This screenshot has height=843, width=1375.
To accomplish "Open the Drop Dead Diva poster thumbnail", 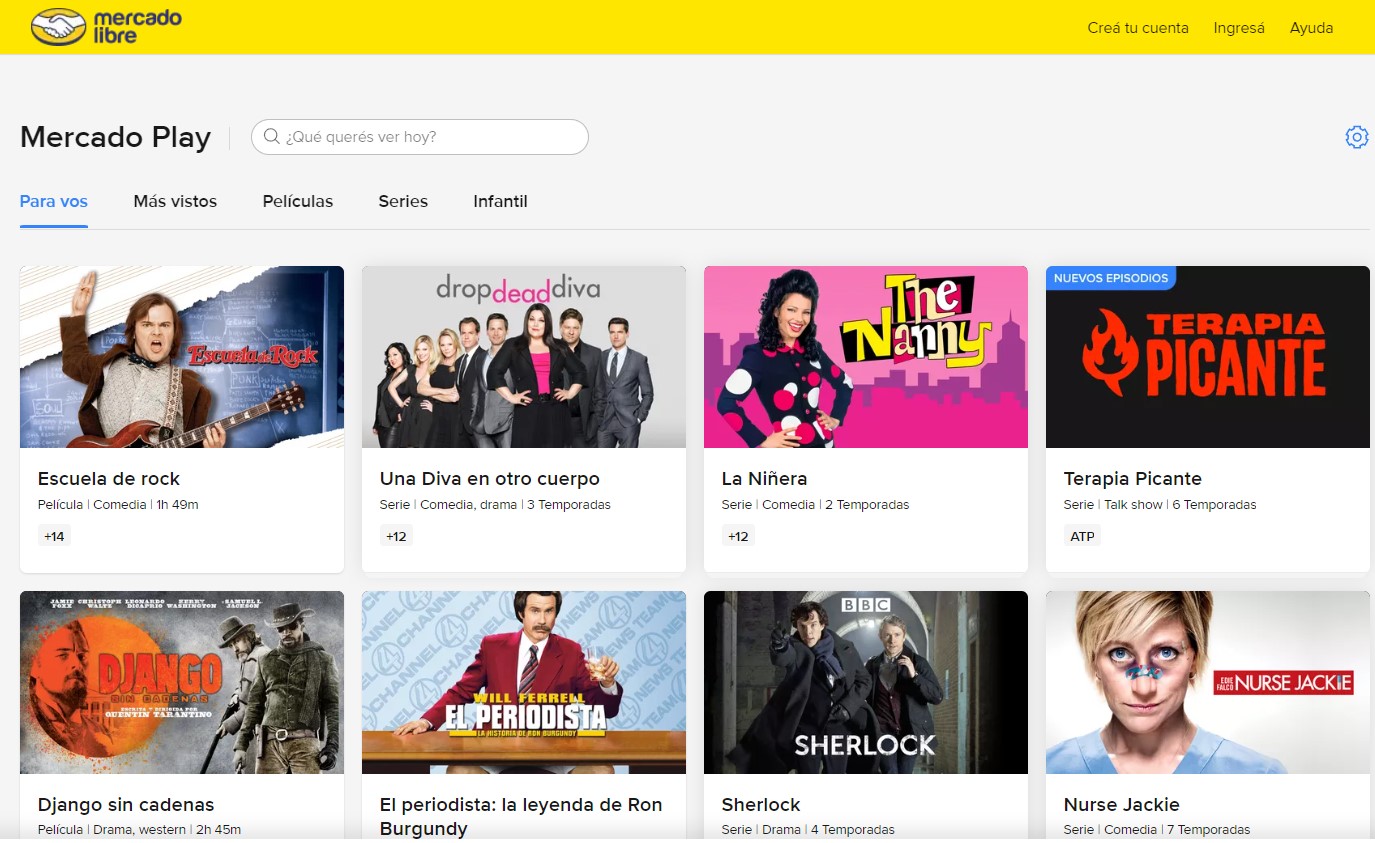I will pyautogui.click(x=524, y=357).
